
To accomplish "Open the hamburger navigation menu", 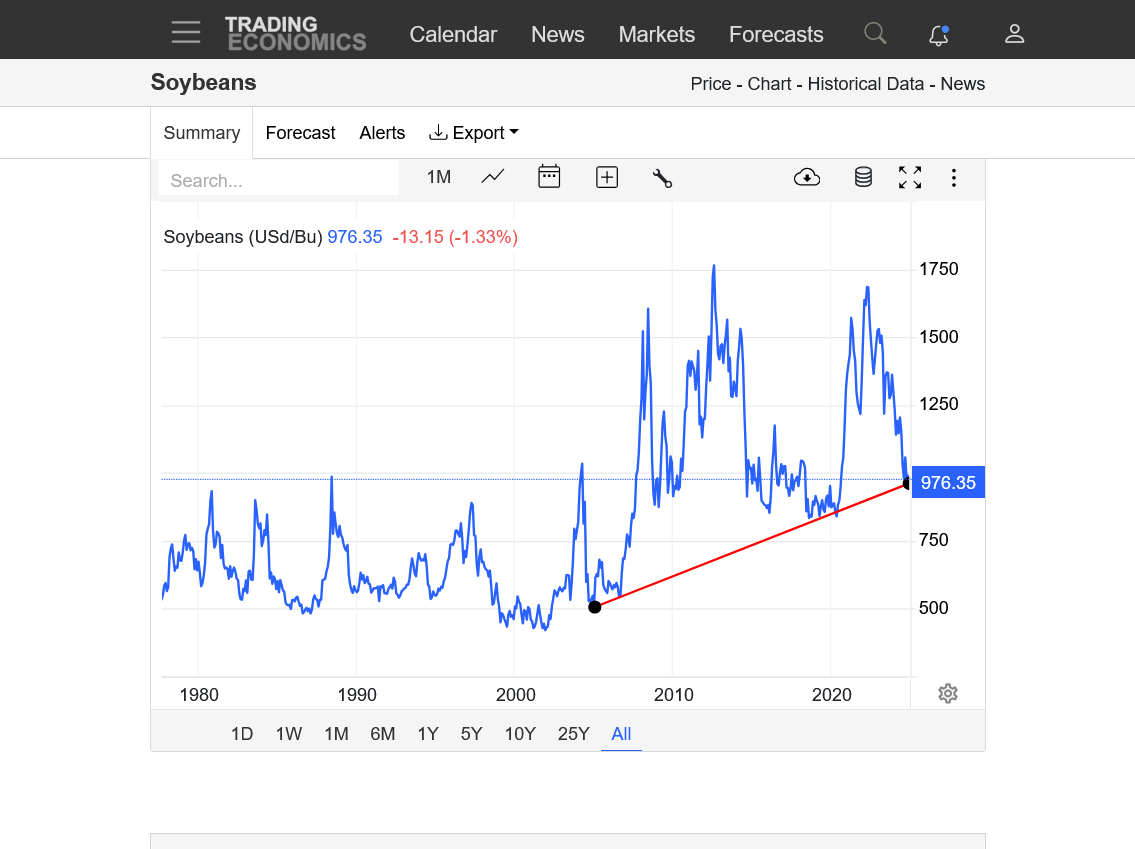I will pos(185,33).
